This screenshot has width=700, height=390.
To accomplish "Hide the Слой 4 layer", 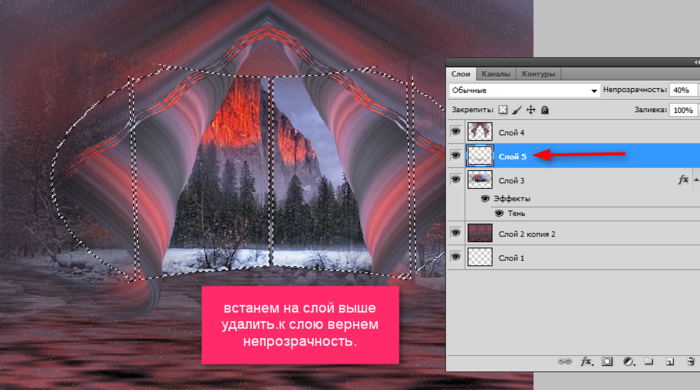I will click(455, 132).
